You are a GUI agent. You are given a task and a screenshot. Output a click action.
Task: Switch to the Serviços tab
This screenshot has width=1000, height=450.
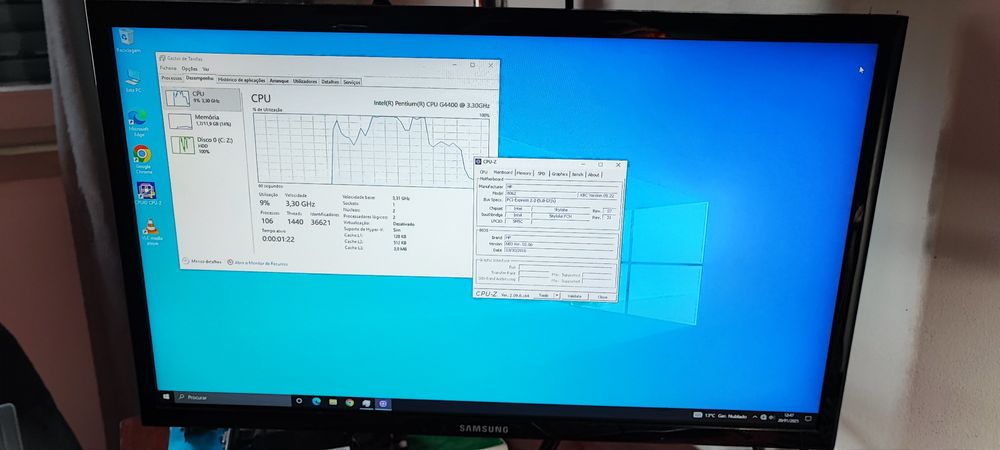pyautogui.click(x=351, y=82)
